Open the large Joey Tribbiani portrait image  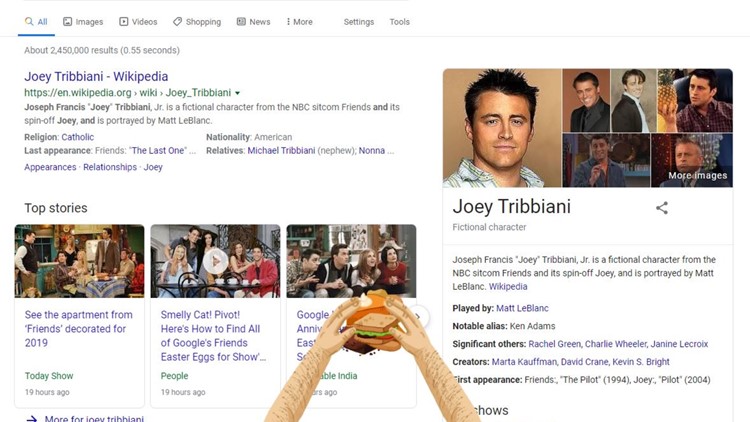point(502,128)
